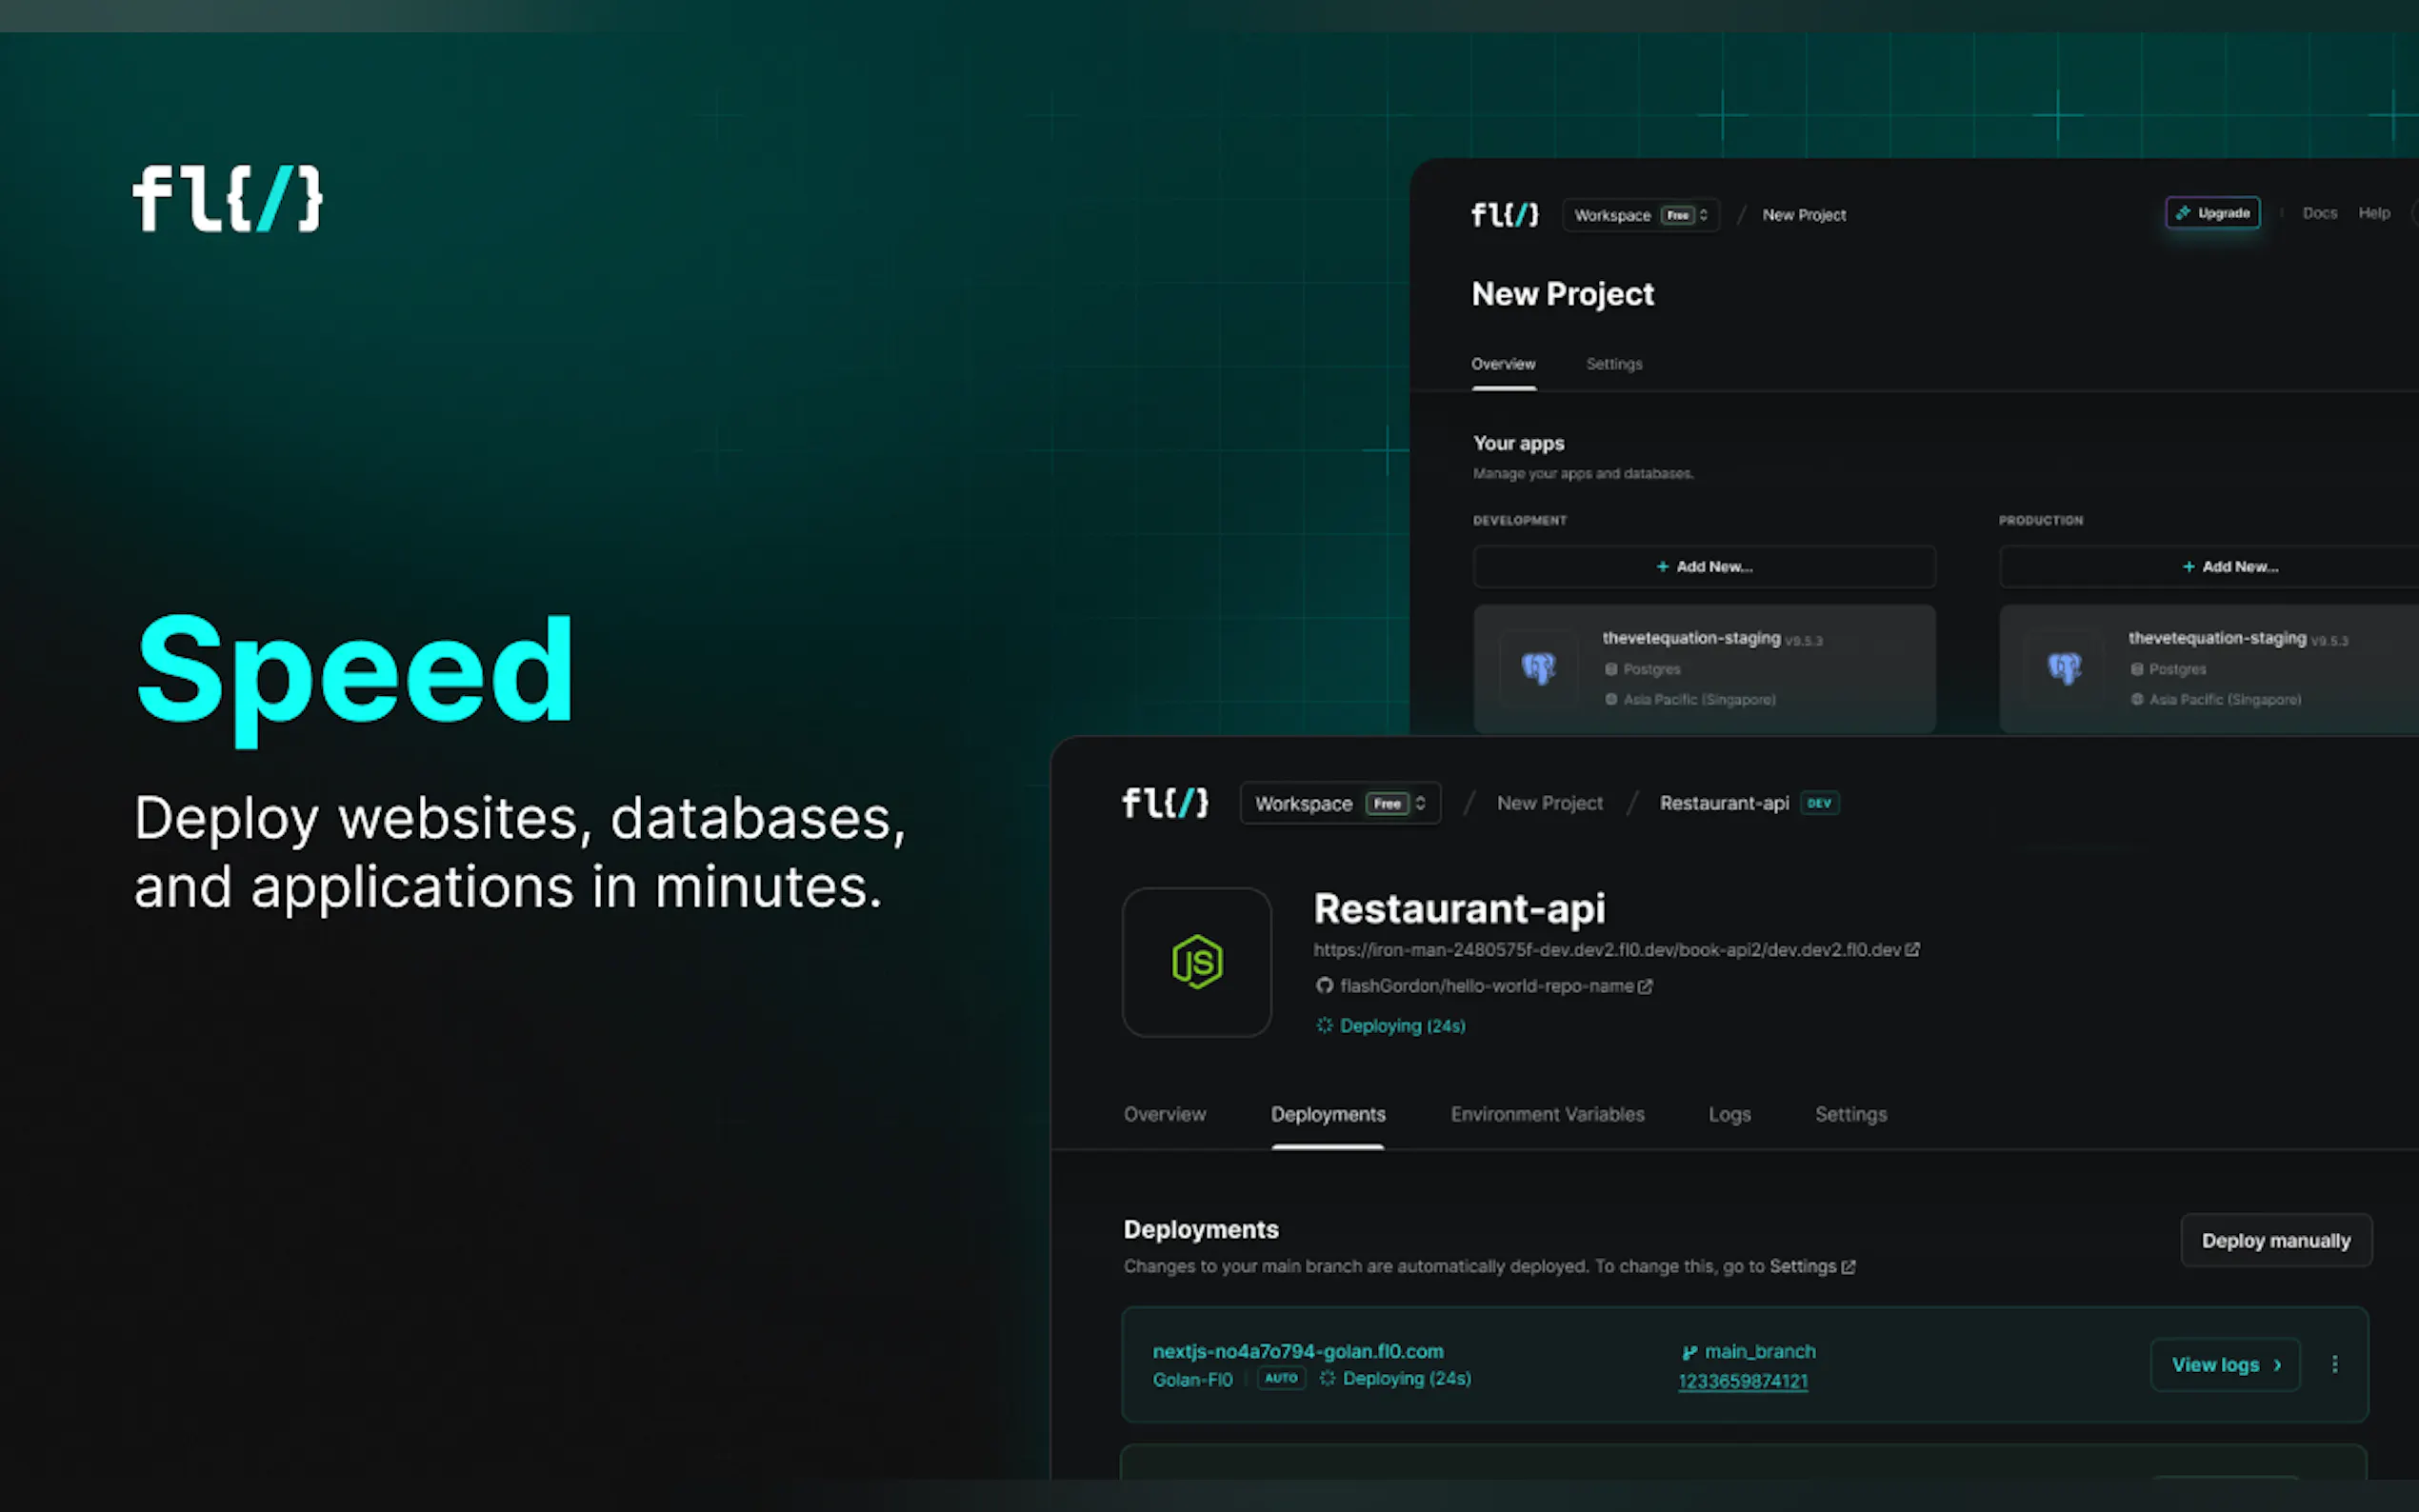Screen dimensions: 2419x1512
Task: Click the large fl0 logo top-left
Action: click(228, 199)
